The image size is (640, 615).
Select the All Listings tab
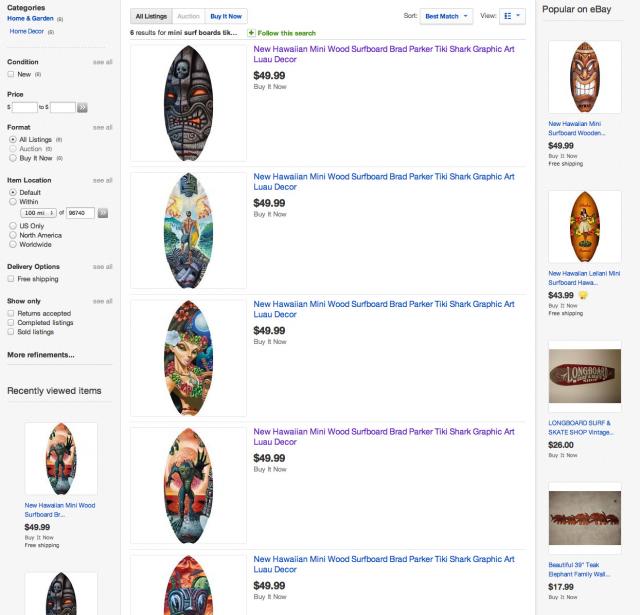click(x=151, y=16)
